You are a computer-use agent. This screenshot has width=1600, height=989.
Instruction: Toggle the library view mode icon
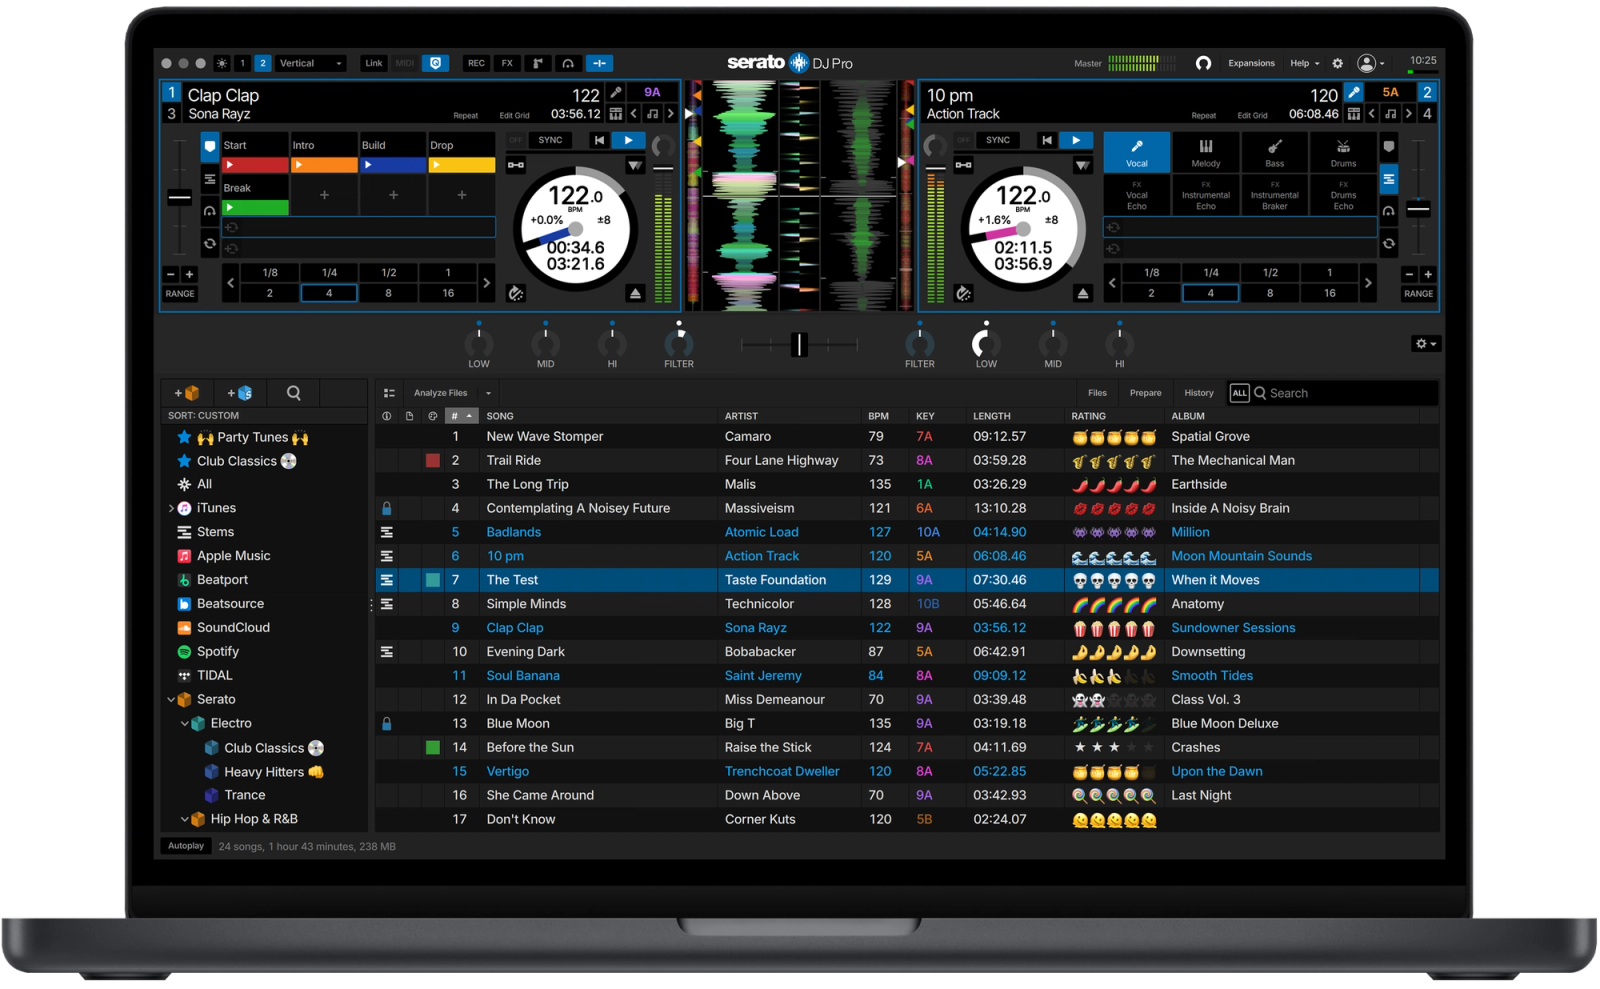tap(389, 393)
